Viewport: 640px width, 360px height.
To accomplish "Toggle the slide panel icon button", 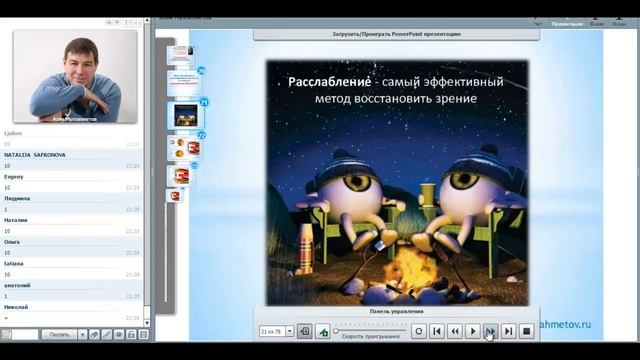I will tap(304, 331).
